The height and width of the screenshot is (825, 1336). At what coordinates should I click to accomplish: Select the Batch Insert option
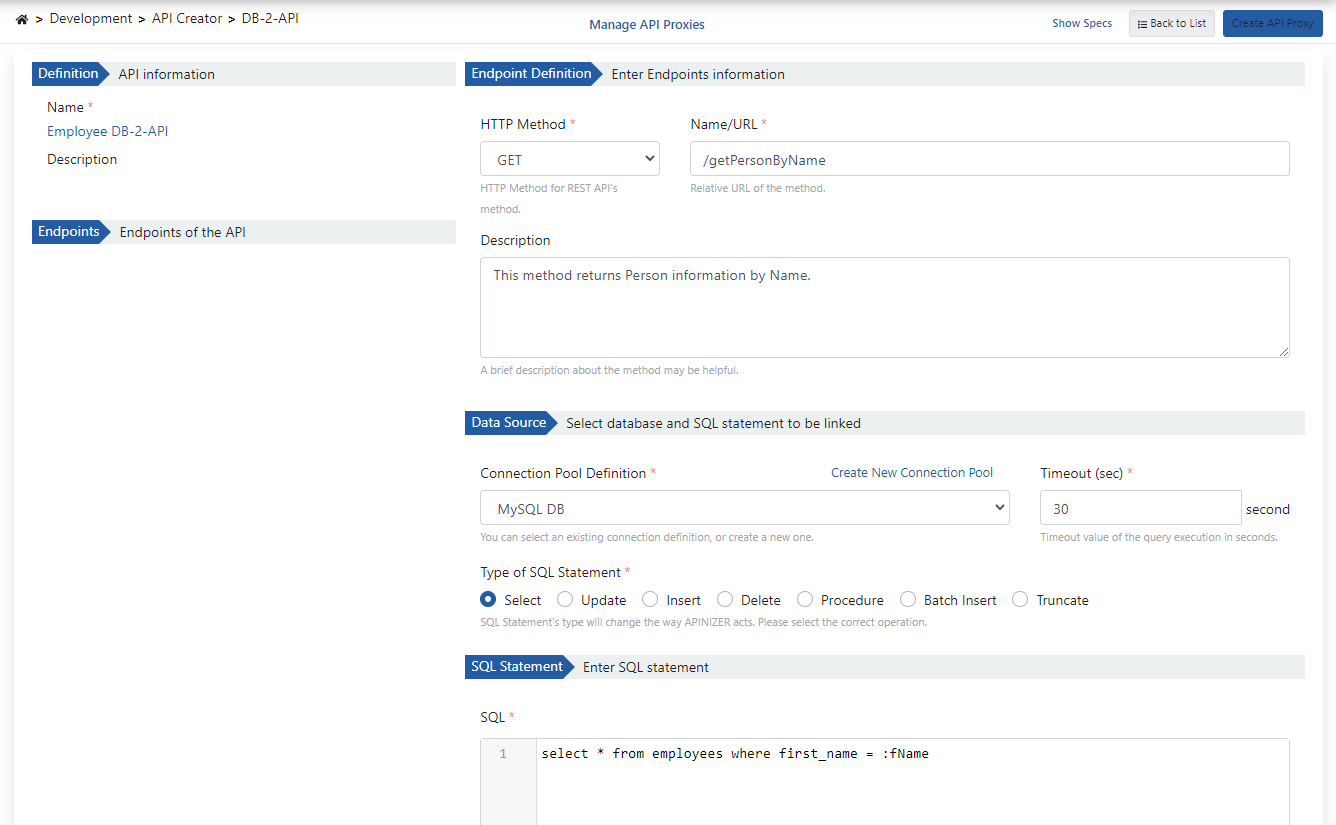(x=908, y=600)
